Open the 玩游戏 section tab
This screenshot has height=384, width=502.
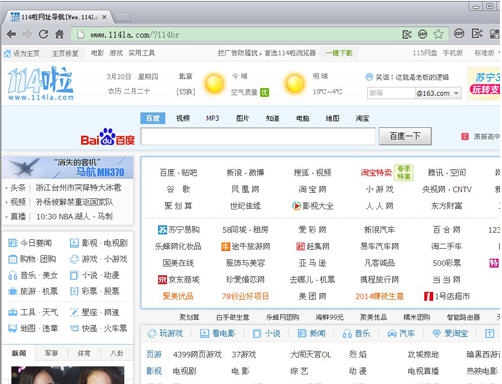tap(166, 333)
